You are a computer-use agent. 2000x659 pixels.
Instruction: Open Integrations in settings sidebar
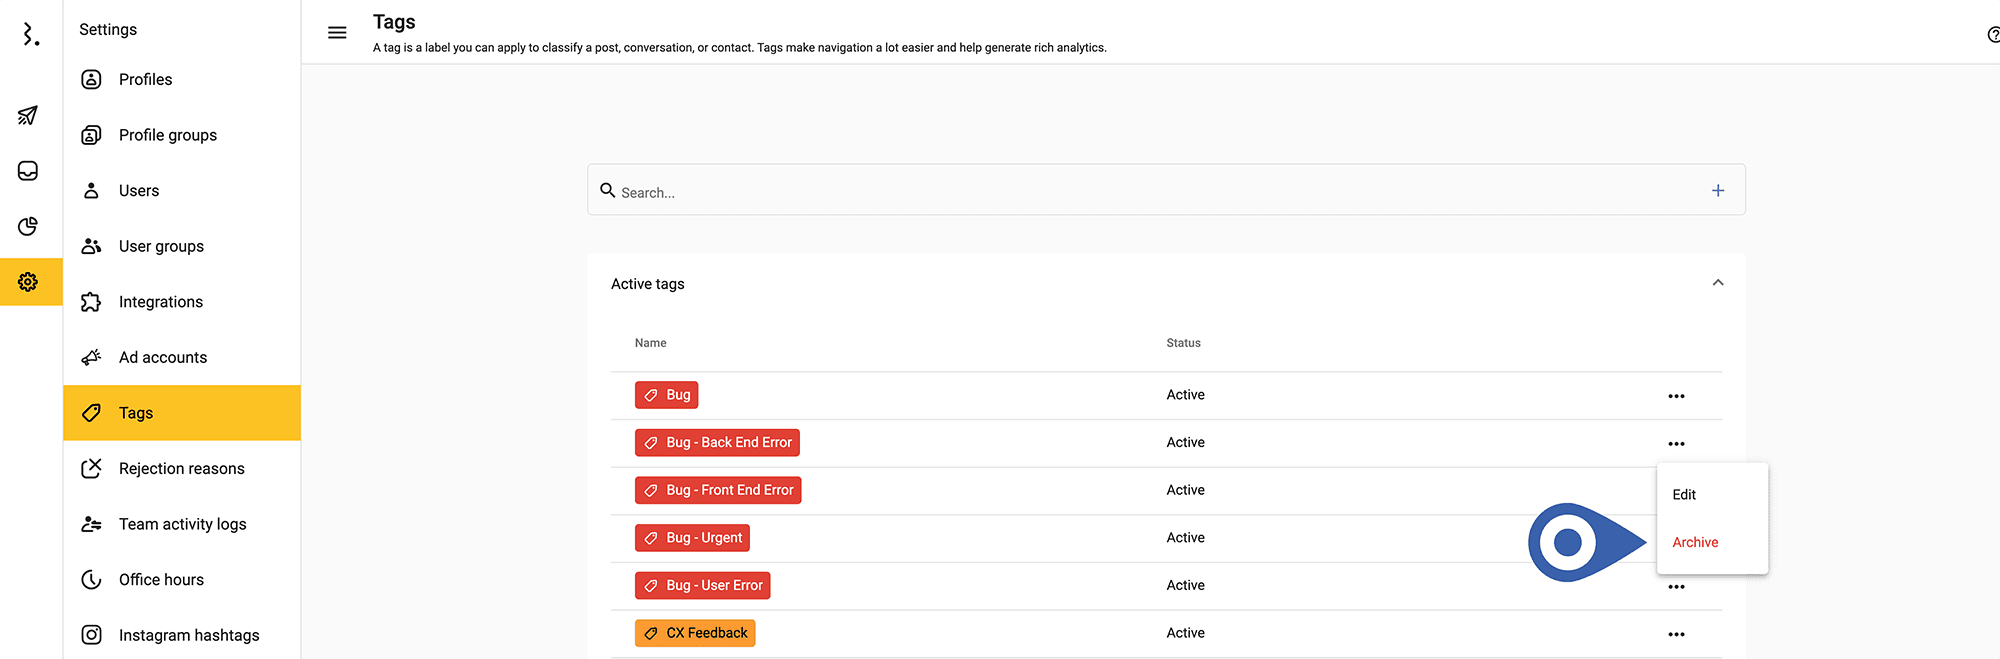(x=160, y=302)
